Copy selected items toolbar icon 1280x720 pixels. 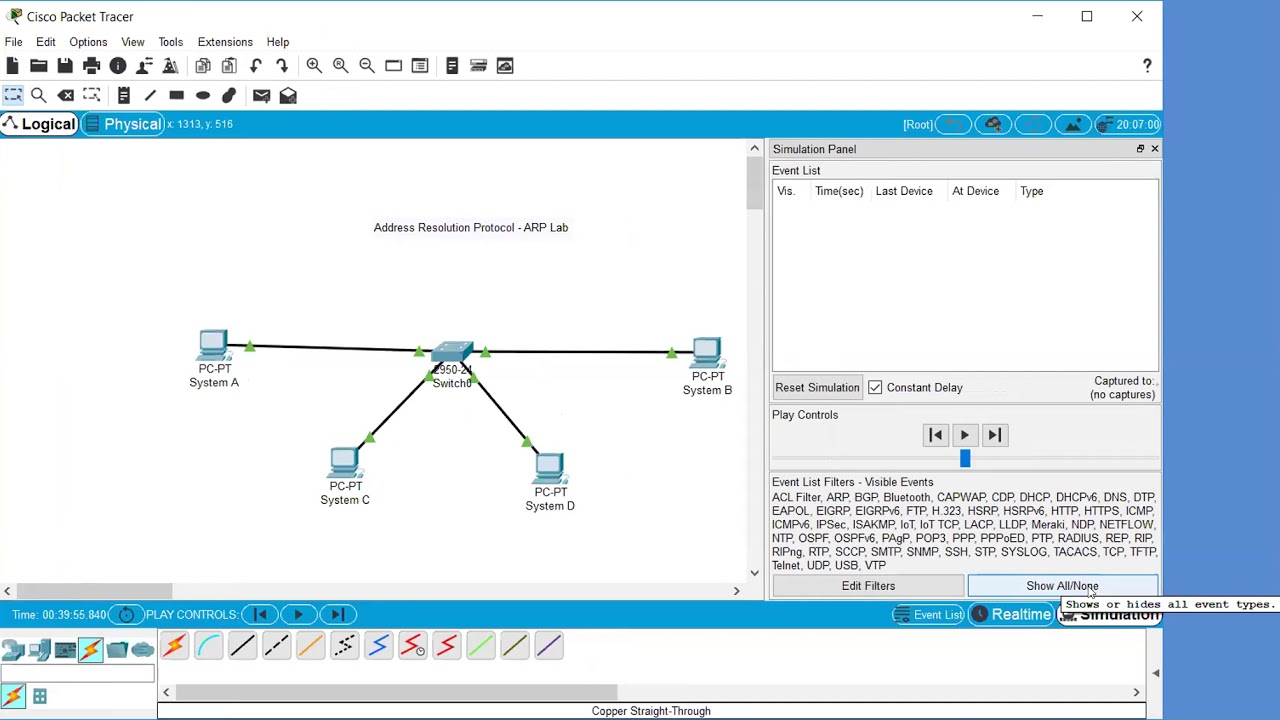point(203,66)
